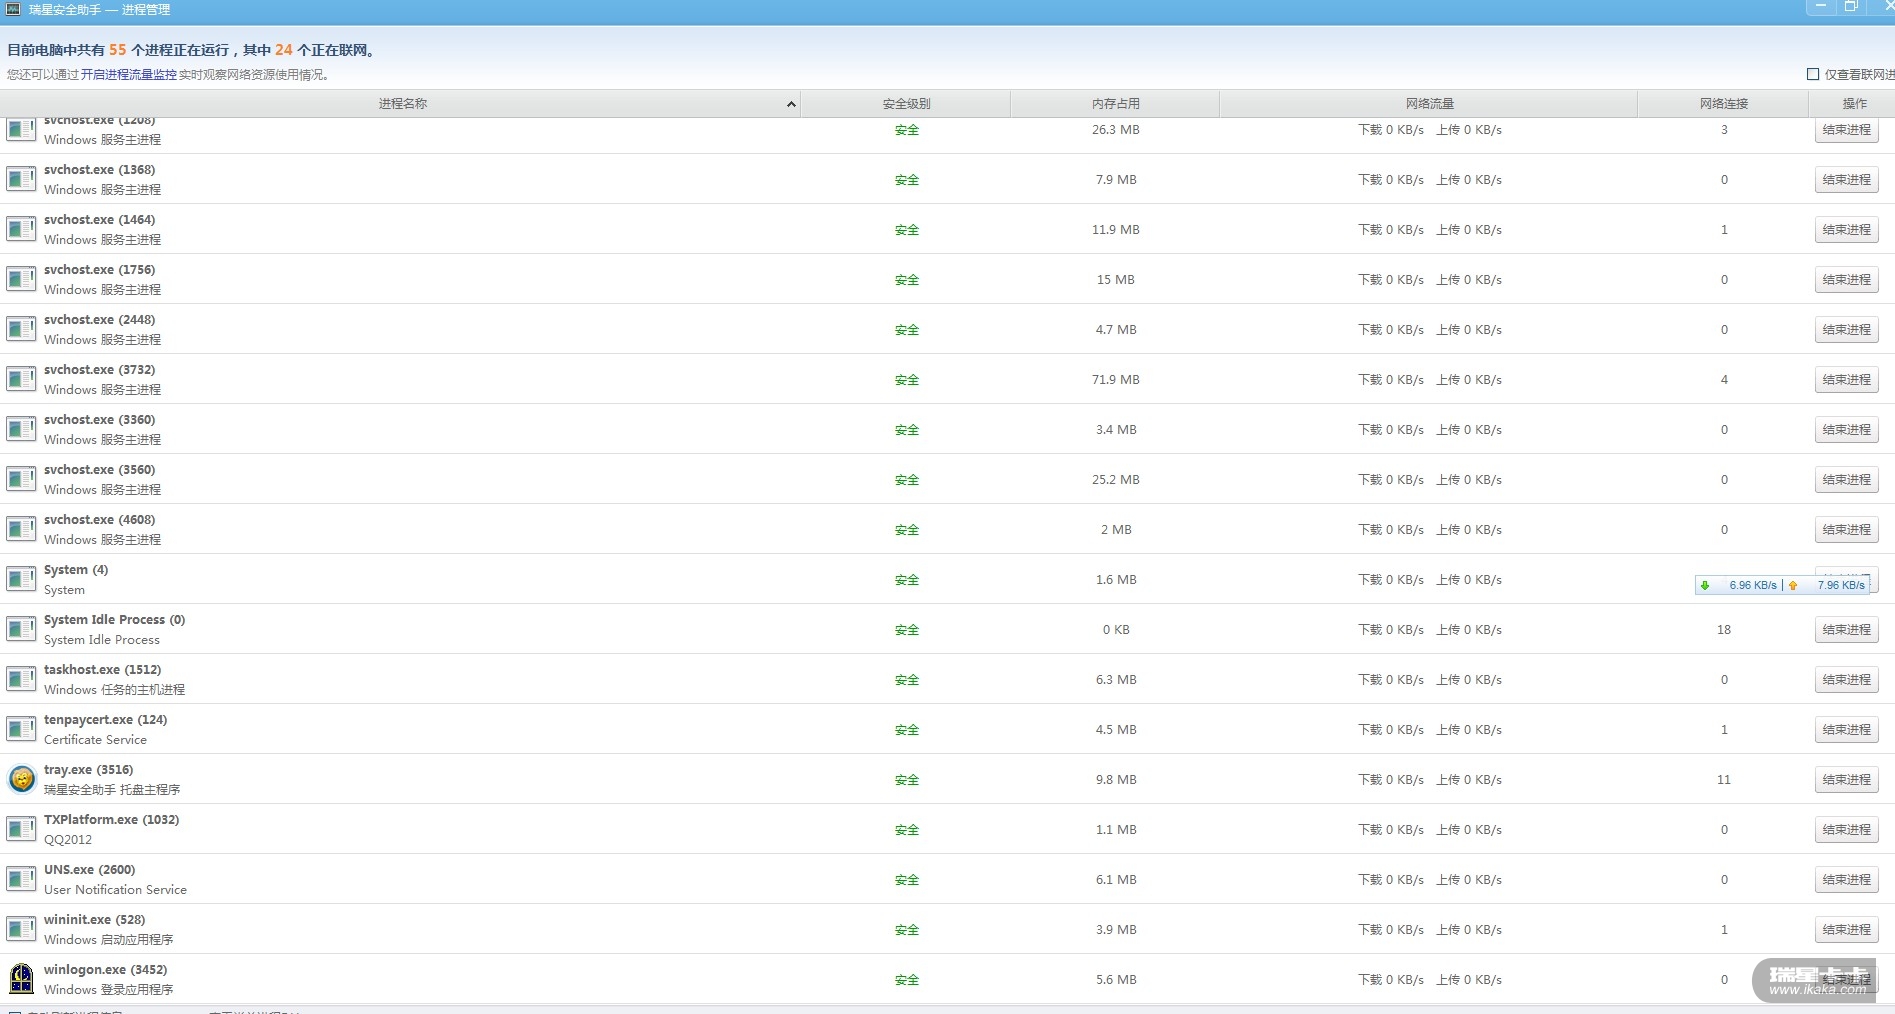Click the 'Certificate Service' description text
The image size is (1895, 1014).
[x=95, y=739]
